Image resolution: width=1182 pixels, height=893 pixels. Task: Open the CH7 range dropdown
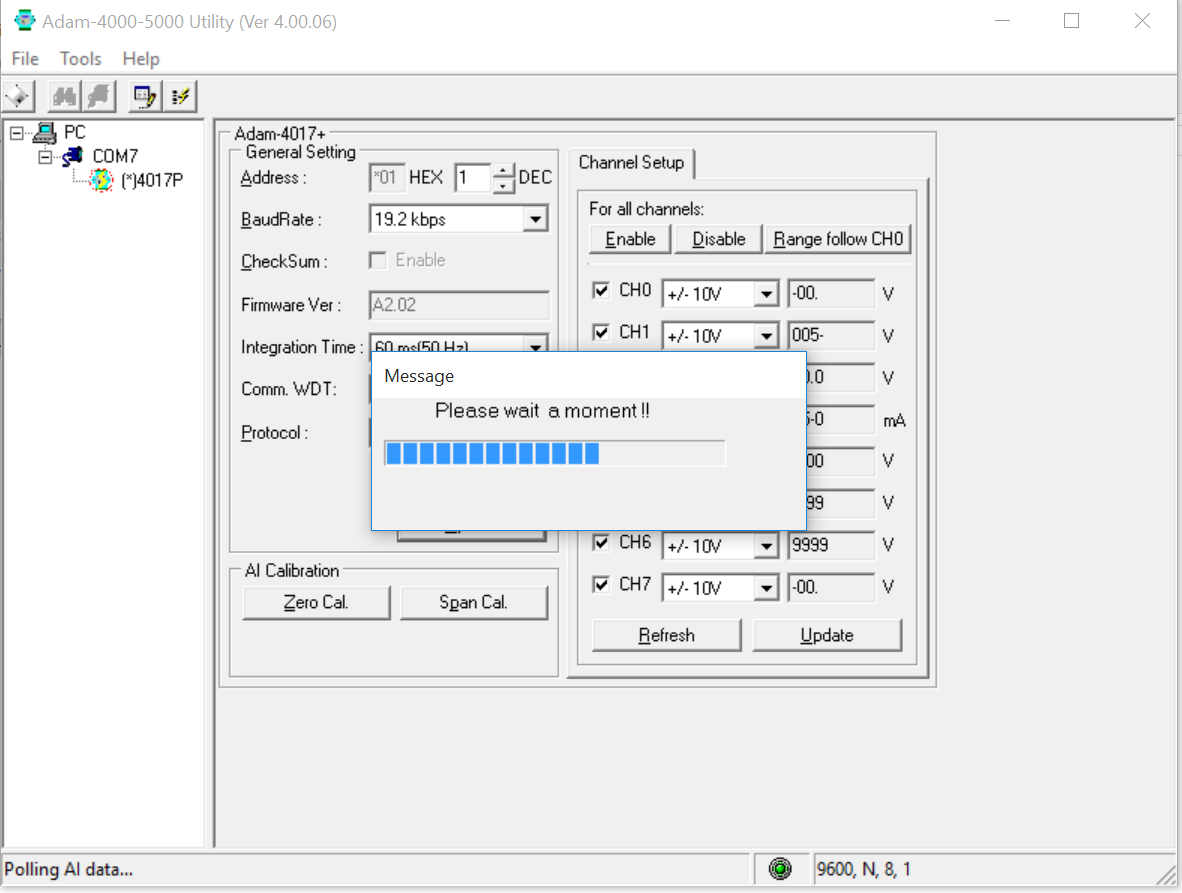tap(766, 588)
